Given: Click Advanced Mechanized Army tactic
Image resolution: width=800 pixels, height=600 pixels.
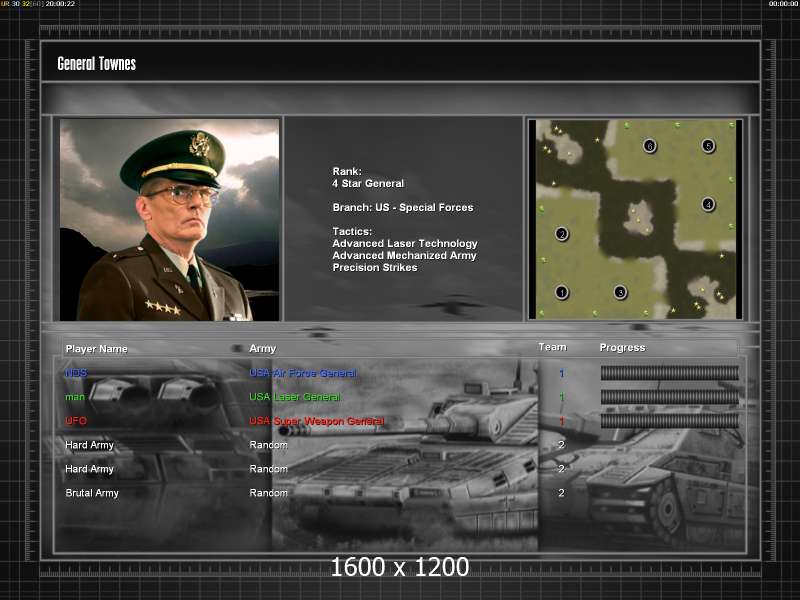Looking at the screenshot, I should (405, 256).
